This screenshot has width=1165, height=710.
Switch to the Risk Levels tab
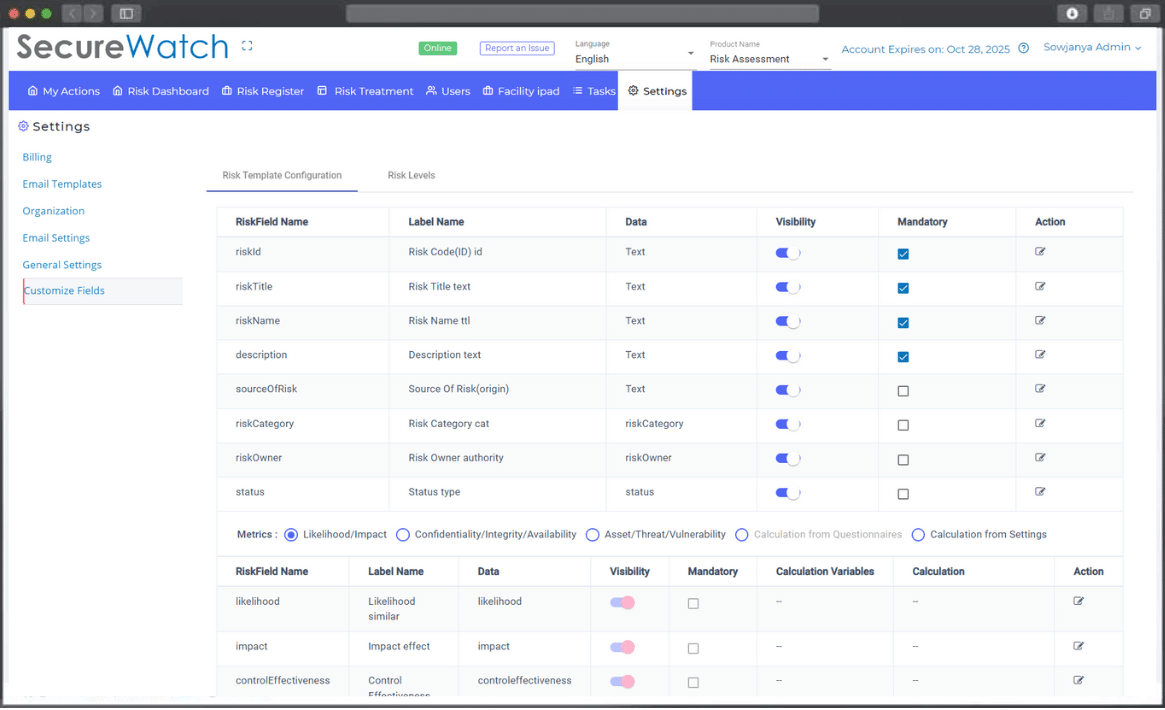pos(411,174)
